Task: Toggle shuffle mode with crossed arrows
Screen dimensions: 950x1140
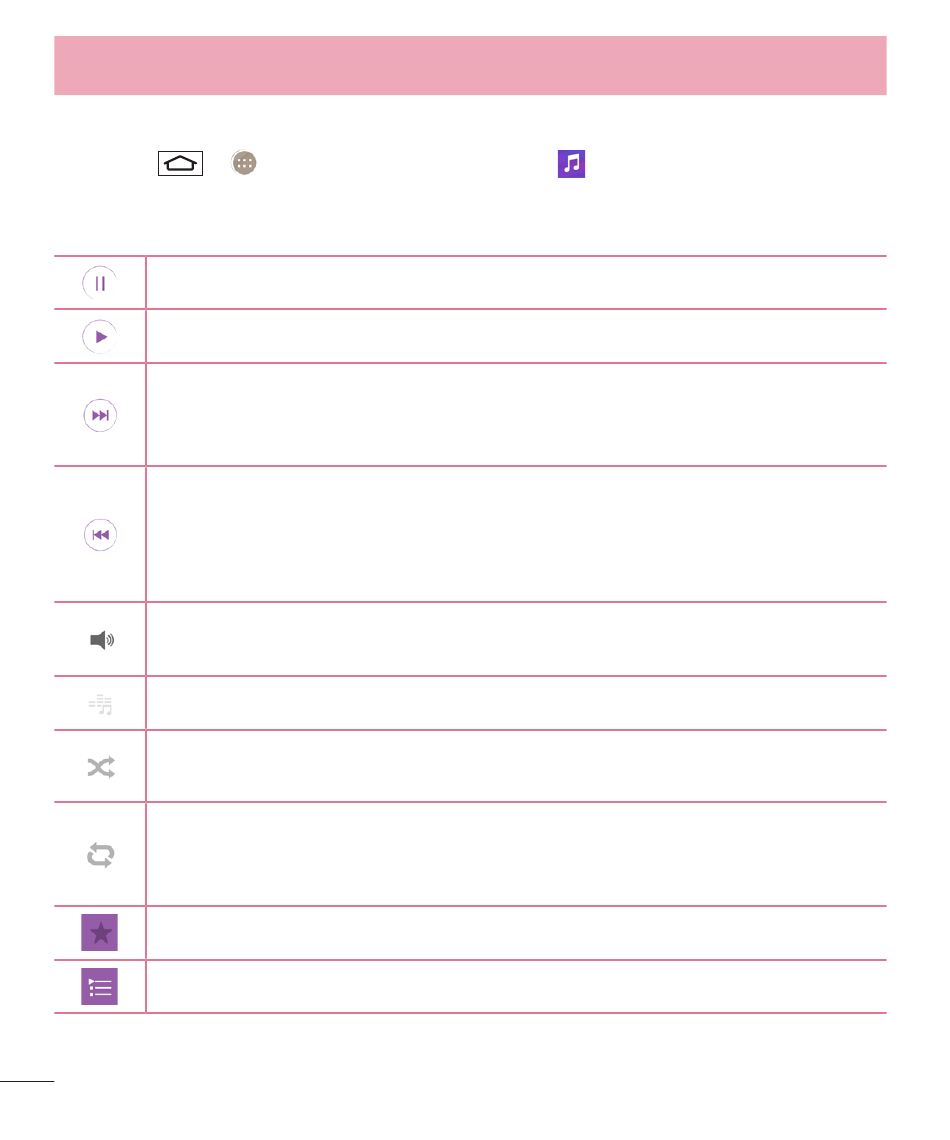Action: coord(101,767)
